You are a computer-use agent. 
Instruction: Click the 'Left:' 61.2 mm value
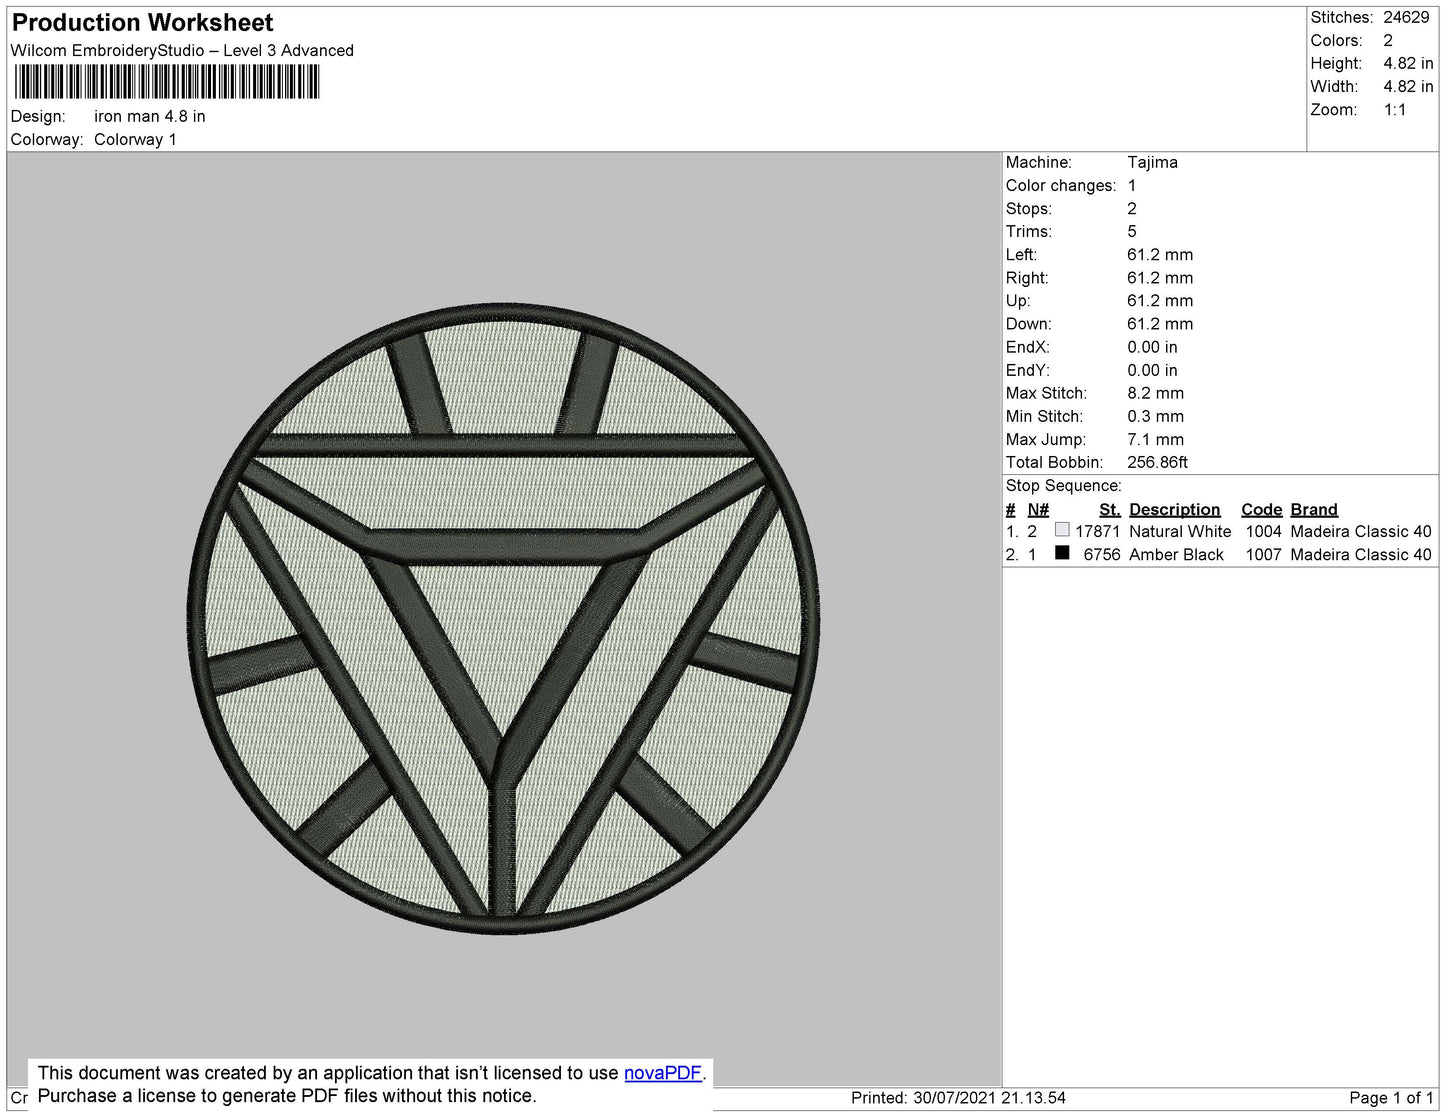1160,254
